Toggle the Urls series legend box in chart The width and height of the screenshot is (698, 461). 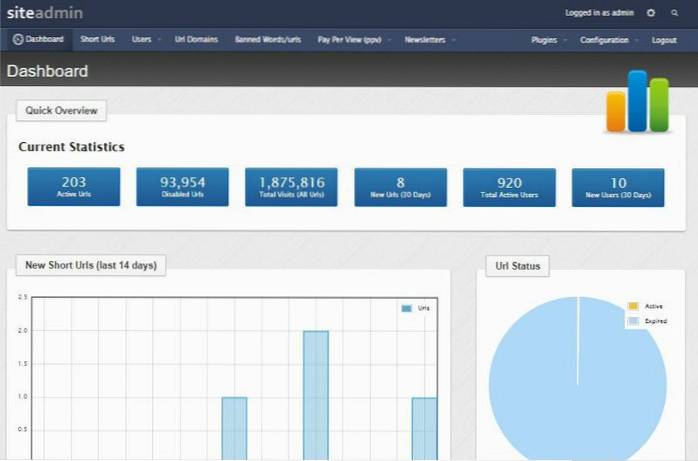[x=406, y=309]
